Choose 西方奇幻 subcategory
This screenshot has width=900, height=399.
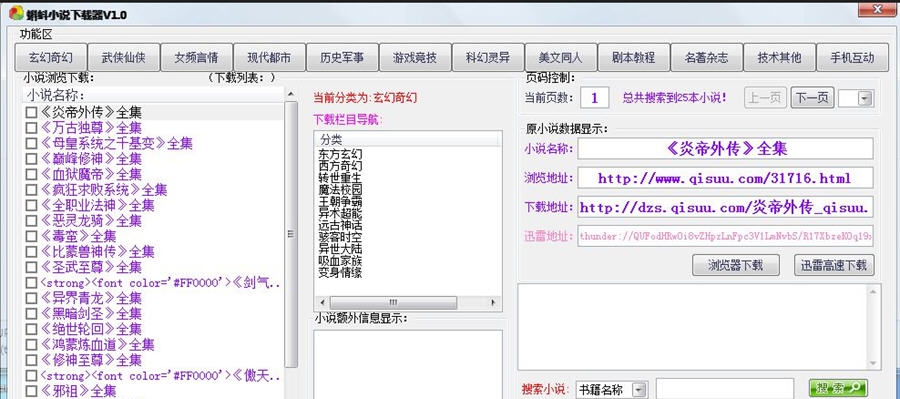tap(340, 166)
